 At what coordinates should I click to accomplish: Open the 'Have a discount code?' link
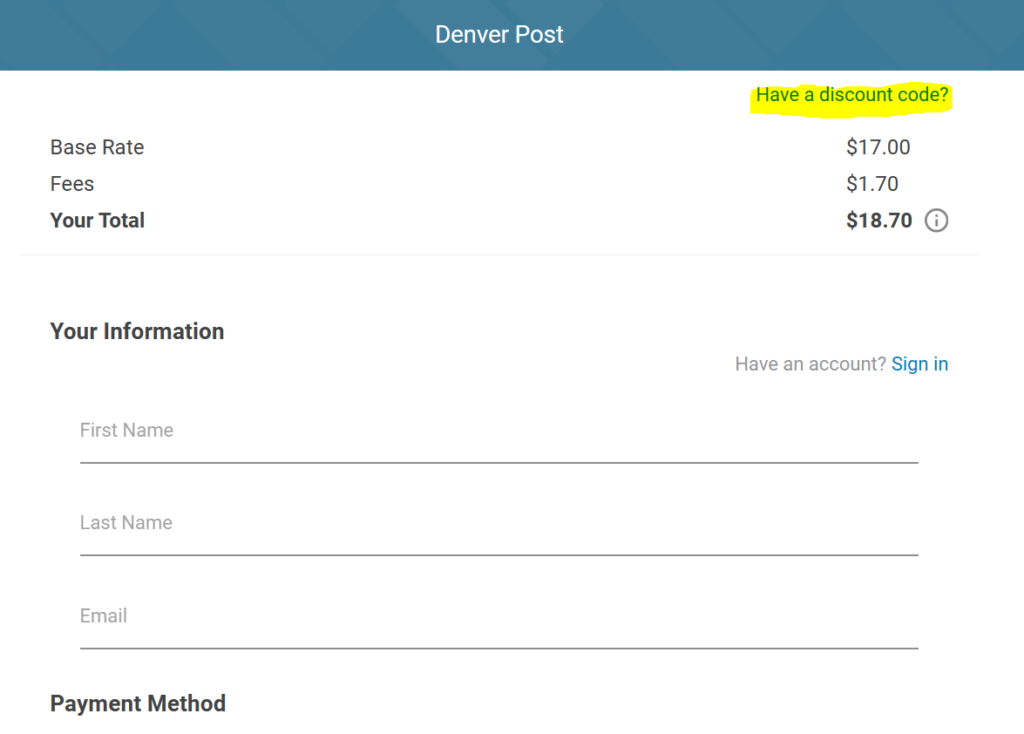pyautogui.click(x=852, y=95)
